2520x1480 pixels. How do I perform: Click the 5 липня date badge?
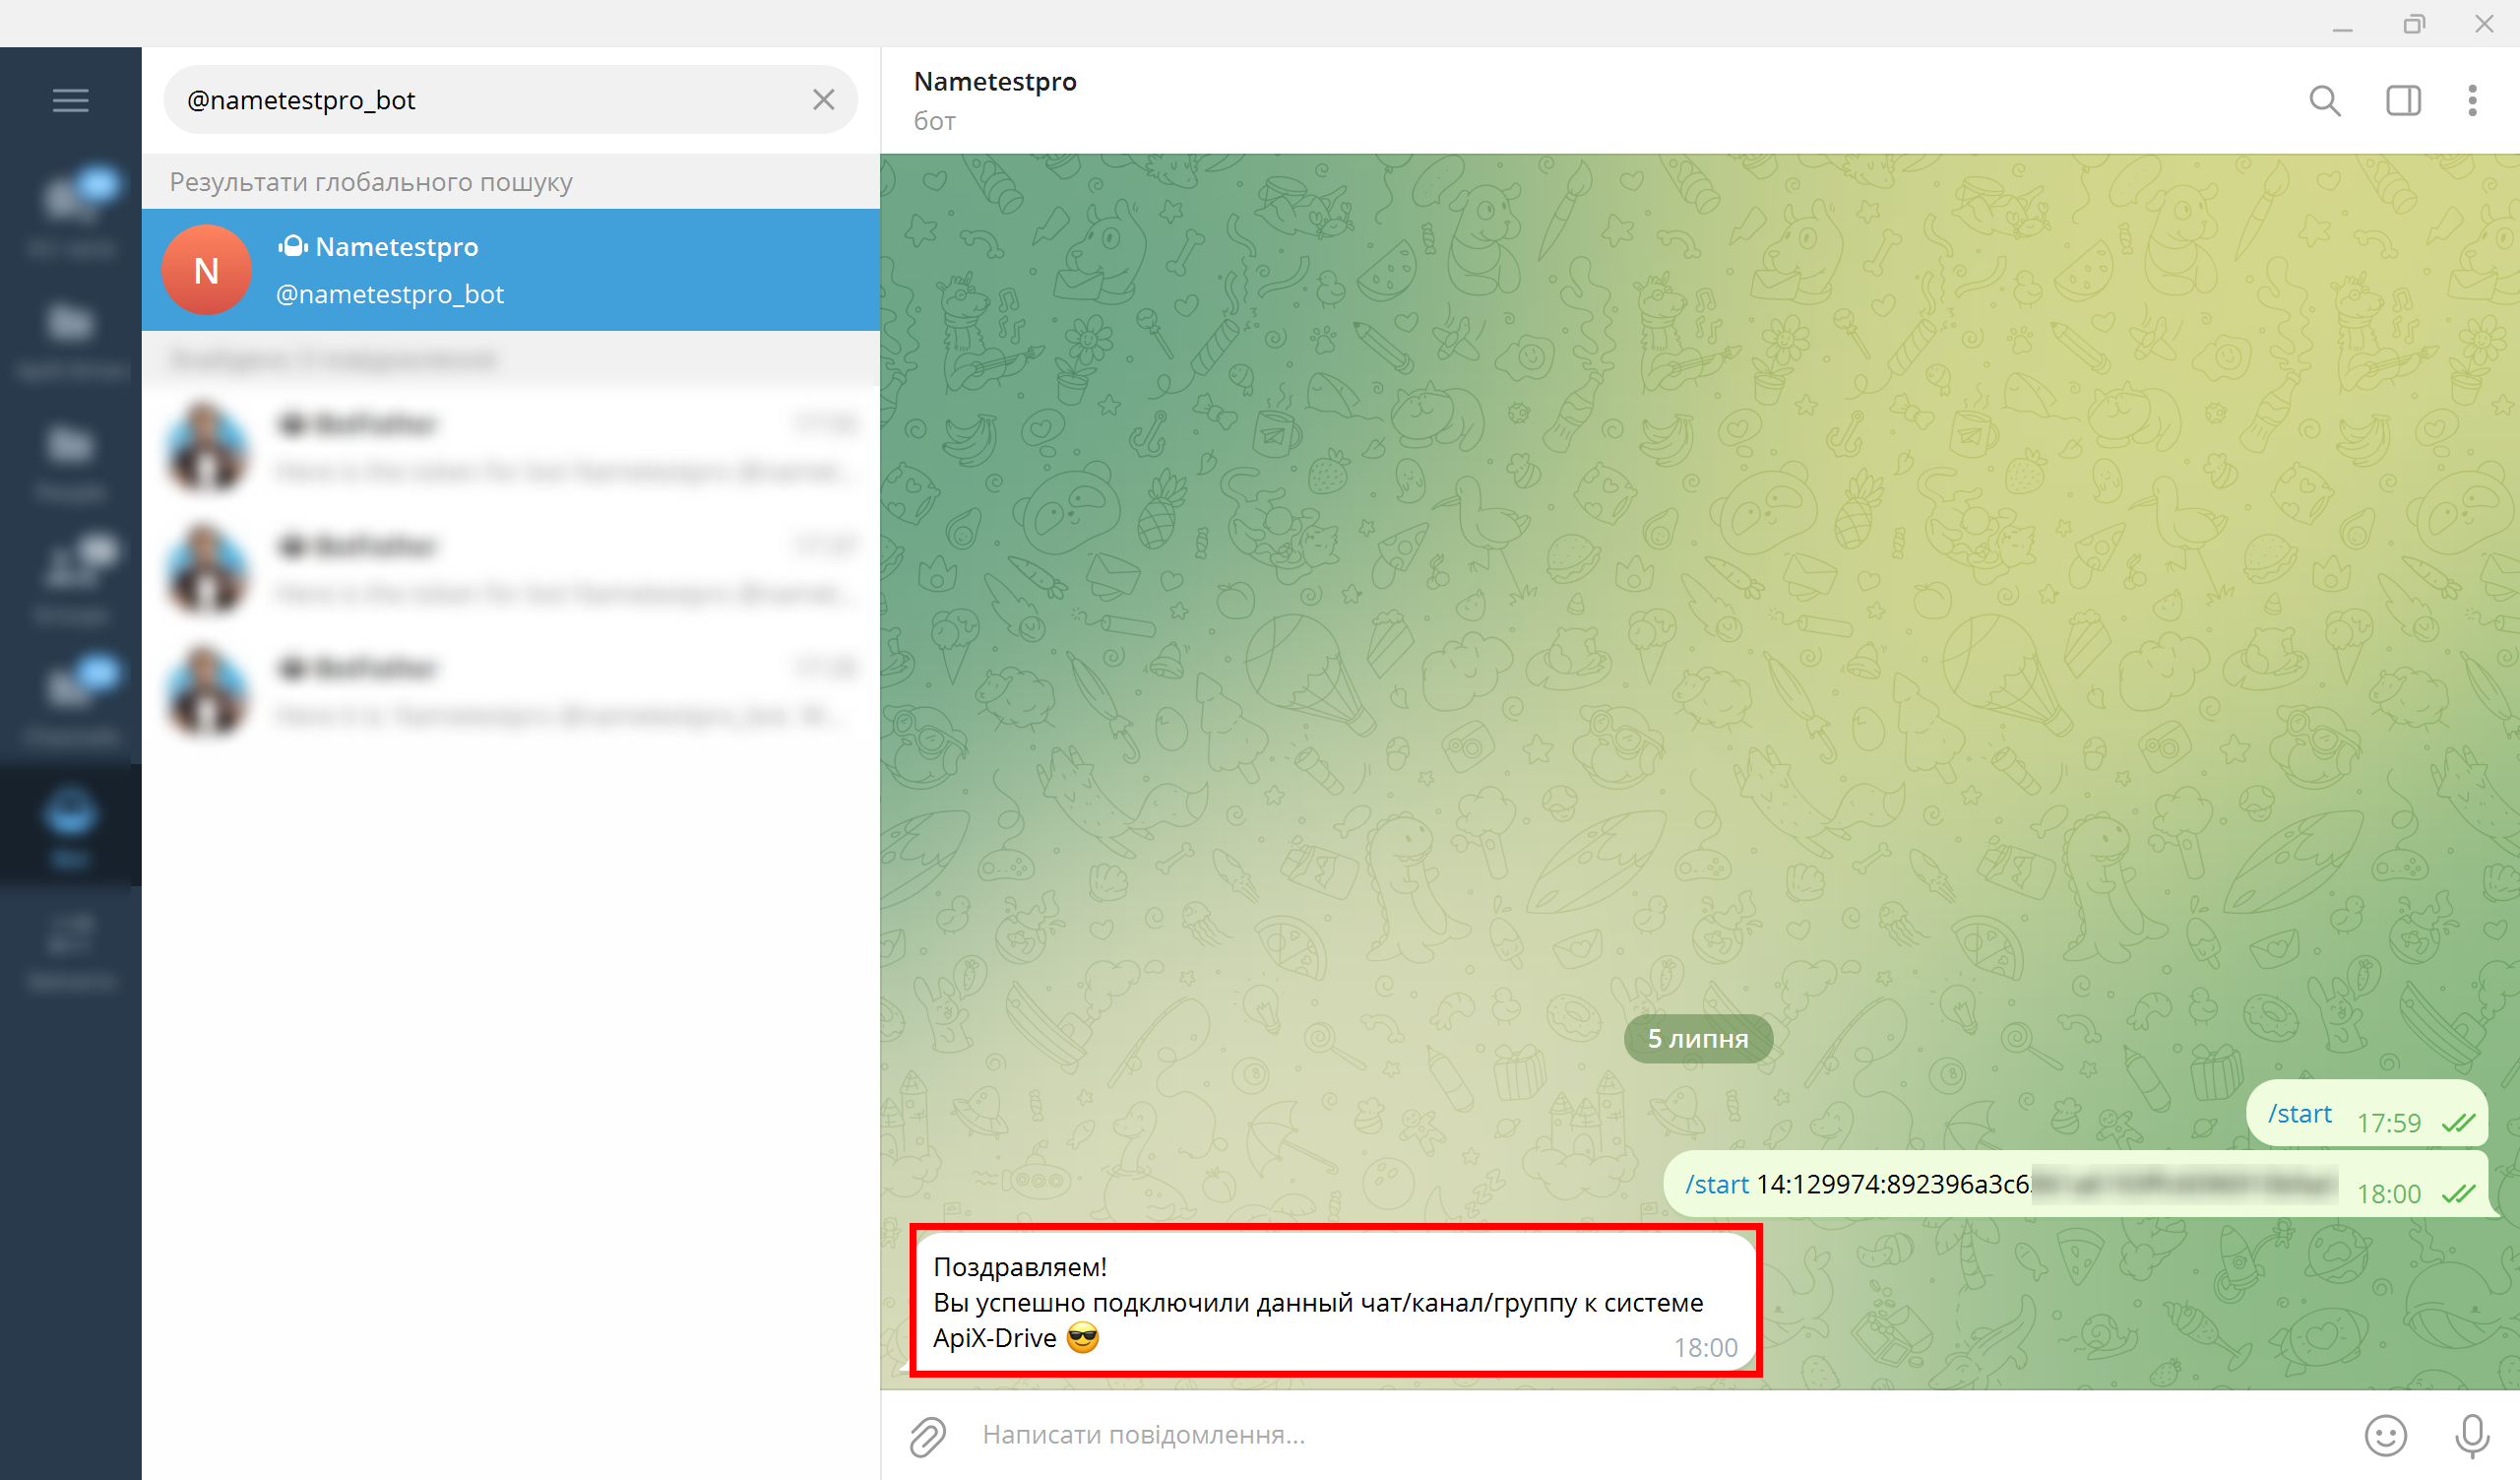(x=1698, y=1039)
